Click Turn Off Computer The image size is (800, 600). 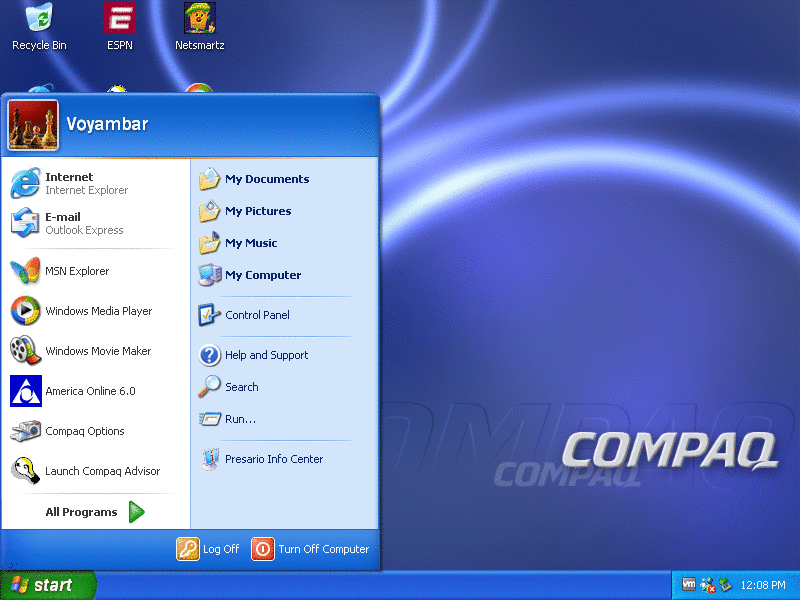point(311,549)
